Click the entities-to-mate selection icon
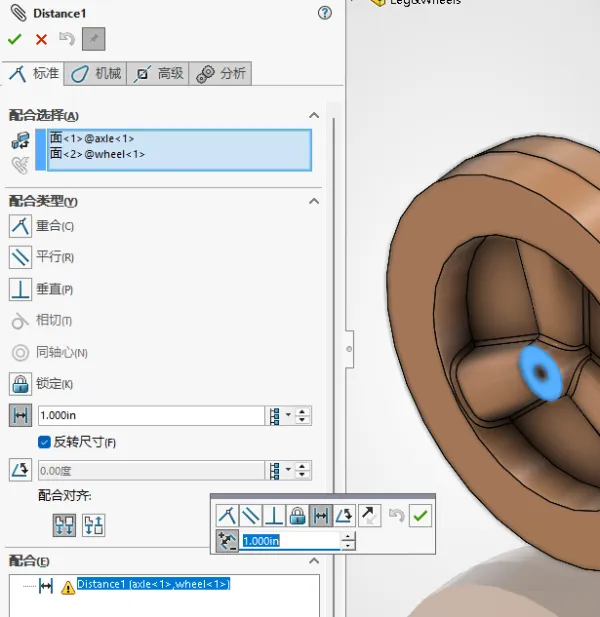Screen dimensions: 600x617 coord(20,140)
